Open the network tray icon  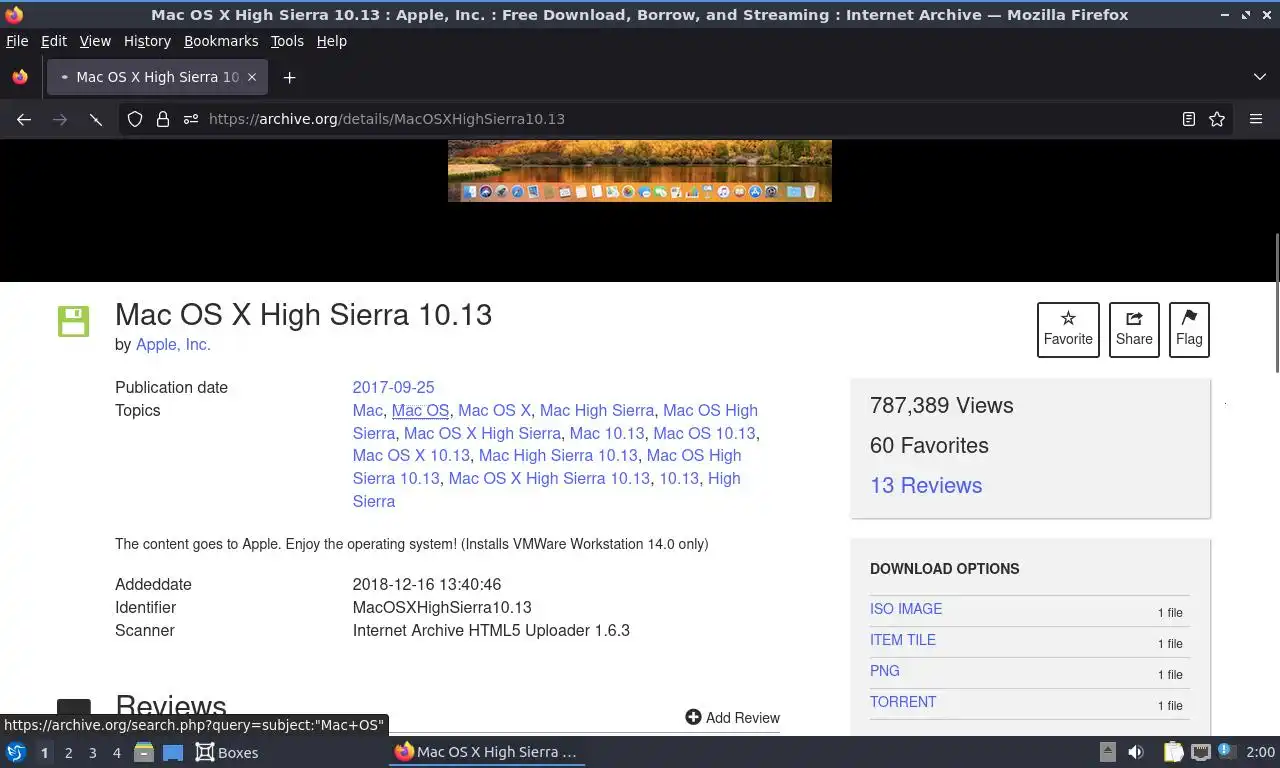click(x=1201, y=752)
